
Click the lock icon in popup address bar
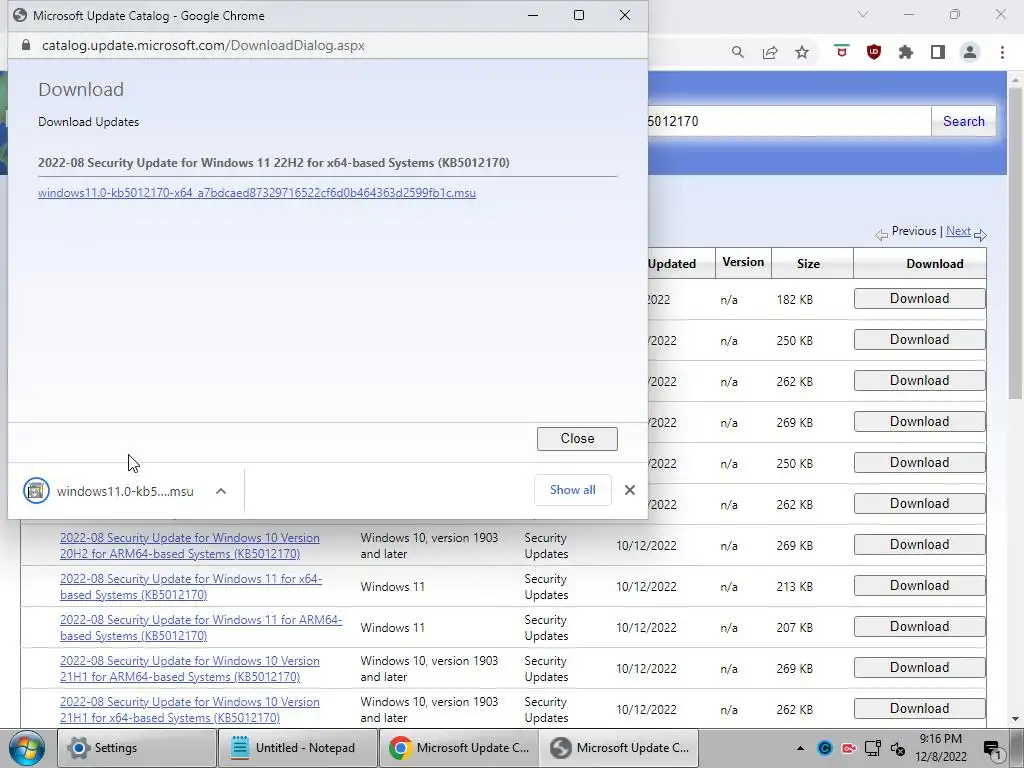(x=26, y=45)
